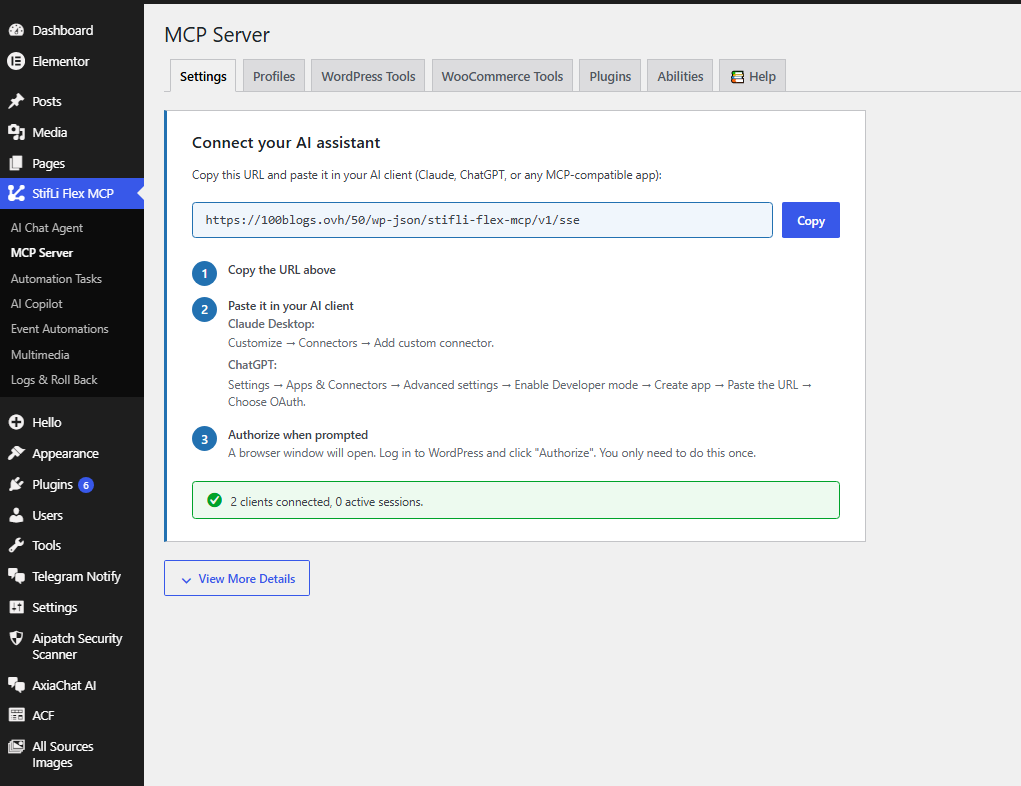Click the 'ChatGPT:' instruction label
Image resolution: width=1021 pixels, height=786 pixels.
252,365
